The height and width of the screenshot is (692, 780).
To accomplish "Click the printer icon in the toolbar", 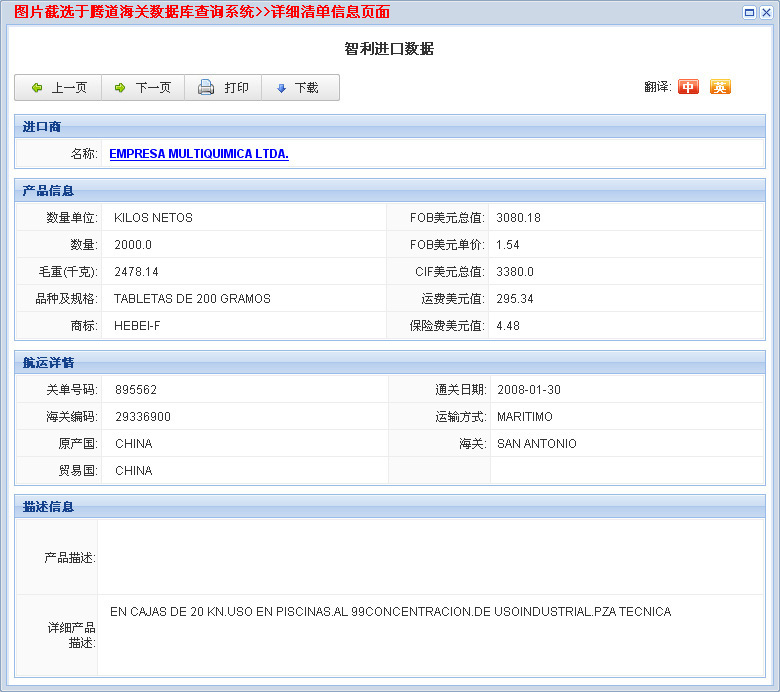I will tap(206, 88).
